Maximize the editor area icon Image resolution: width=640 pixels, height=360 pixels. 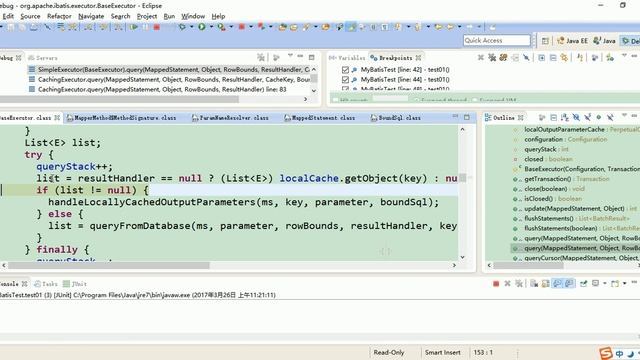click(467, 117)
